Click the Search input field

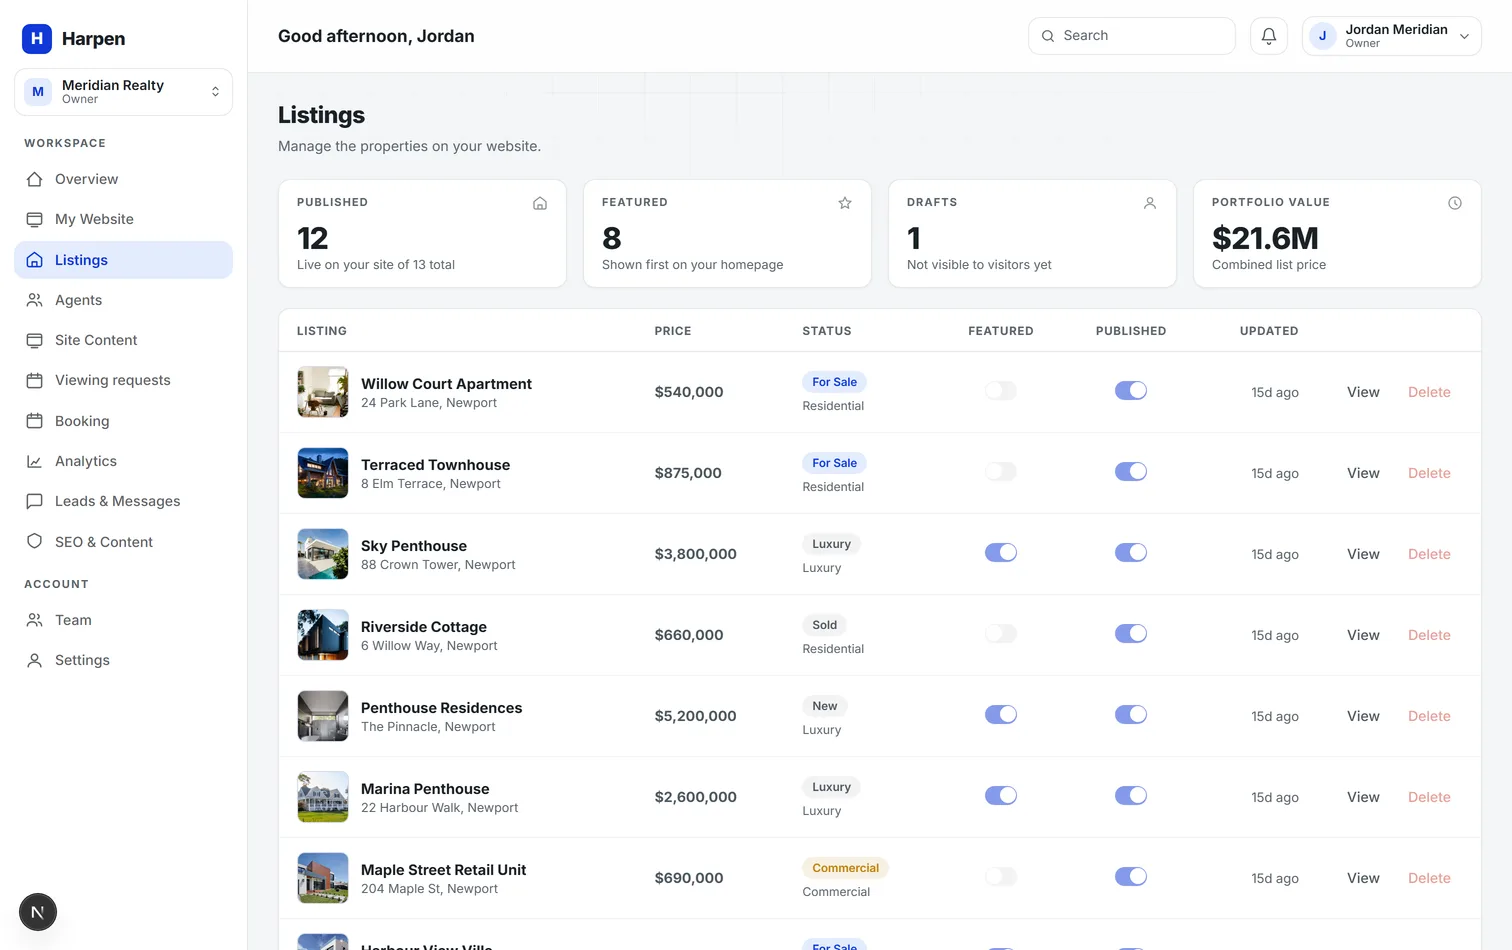[1132, 36]
